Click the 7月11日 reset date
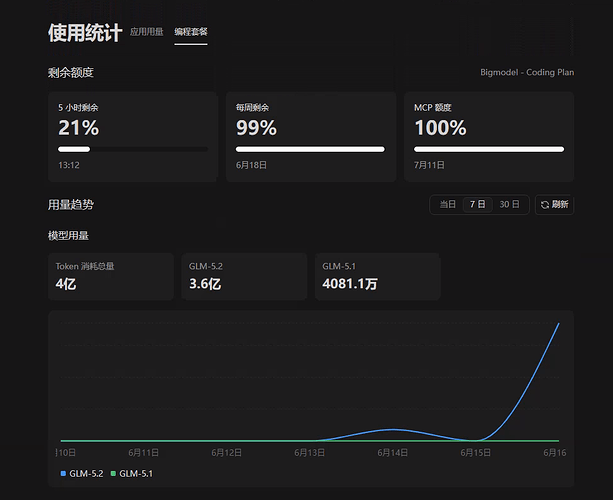 pyautogui.click(x=429, y=165)
